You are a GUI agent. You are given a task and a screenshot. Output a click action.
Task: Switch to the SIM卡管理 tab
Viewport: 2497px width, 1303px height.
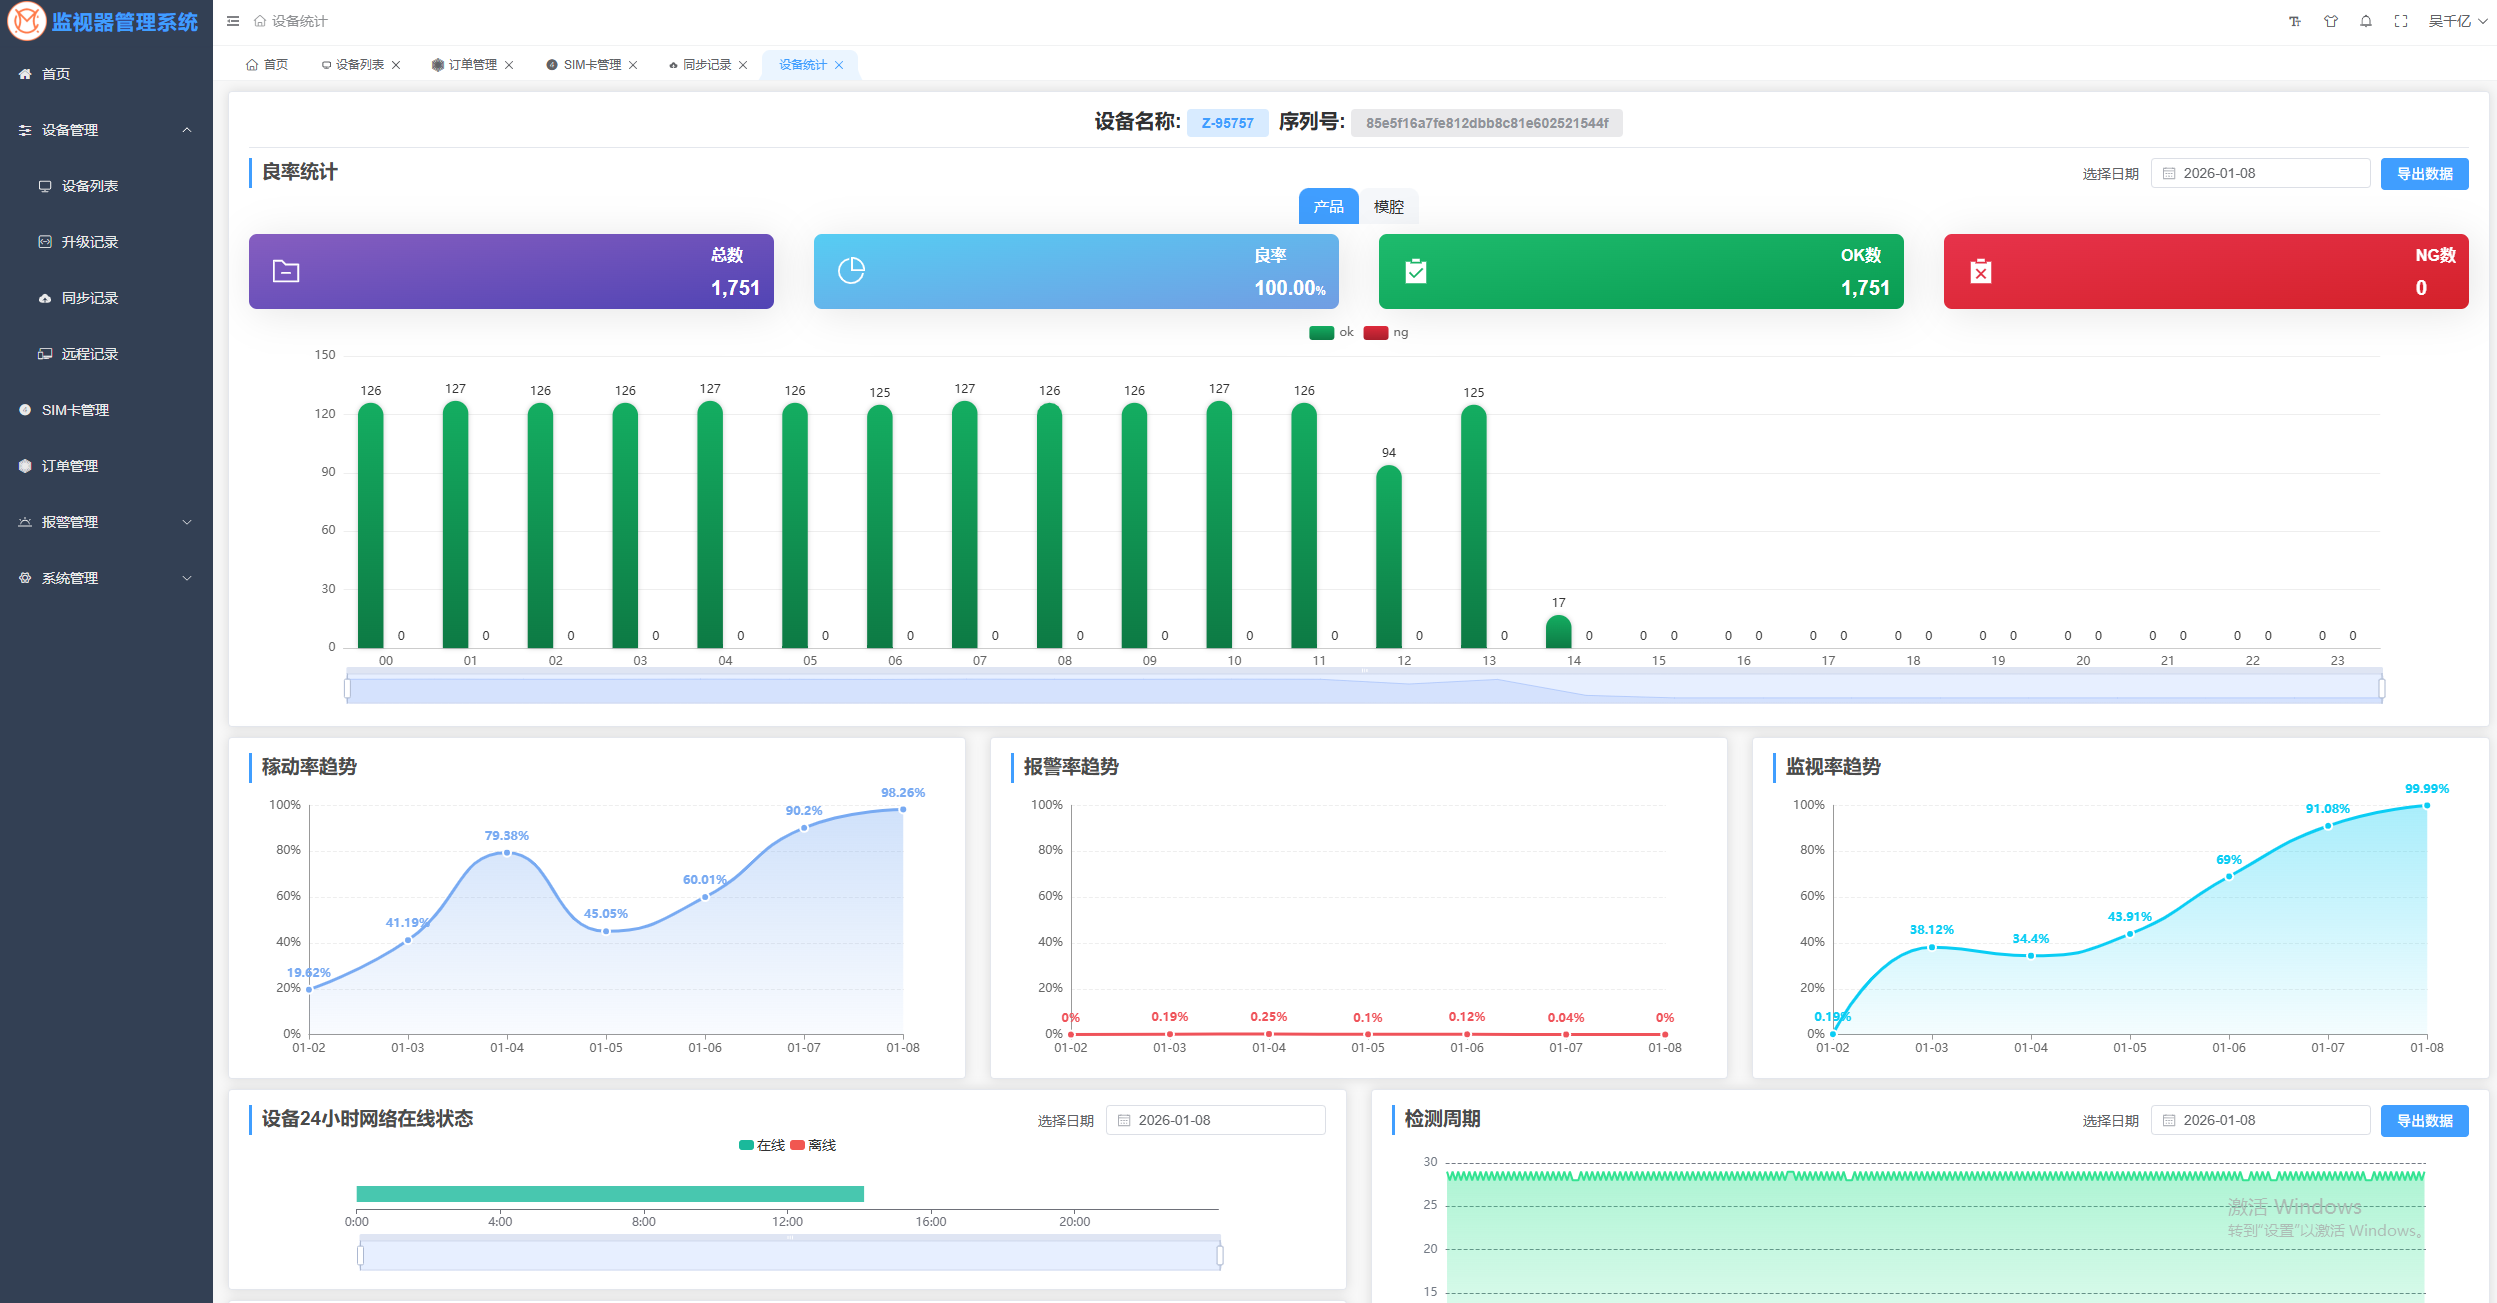[591, 65]
